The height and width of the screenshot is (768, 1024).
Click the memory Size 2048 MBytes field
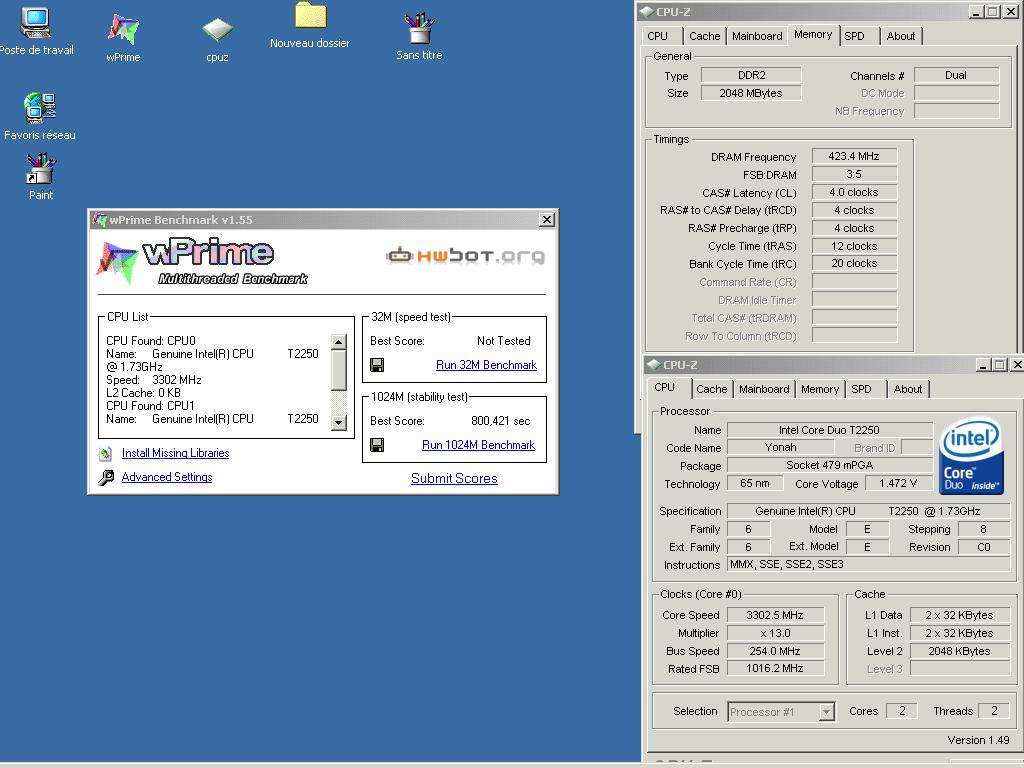coord(752,93)
